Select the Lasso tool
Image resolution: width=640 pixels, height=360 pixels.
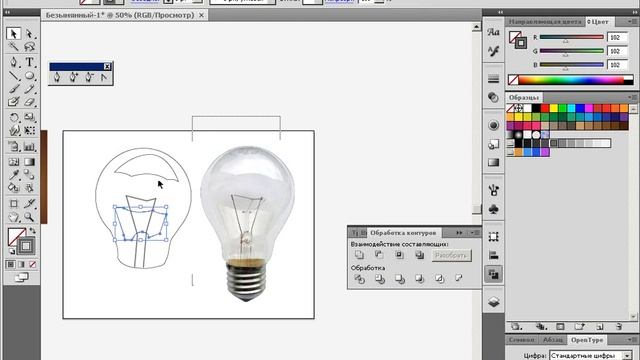[29, 47]
